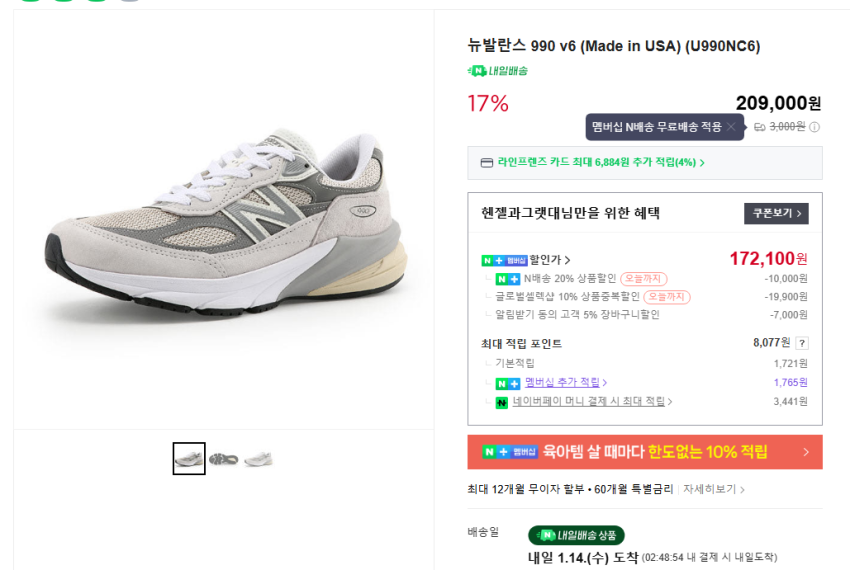Click the green 내일배송 상품 badge
This screenshot has height=570, width=850.
[x=575, y=536]
